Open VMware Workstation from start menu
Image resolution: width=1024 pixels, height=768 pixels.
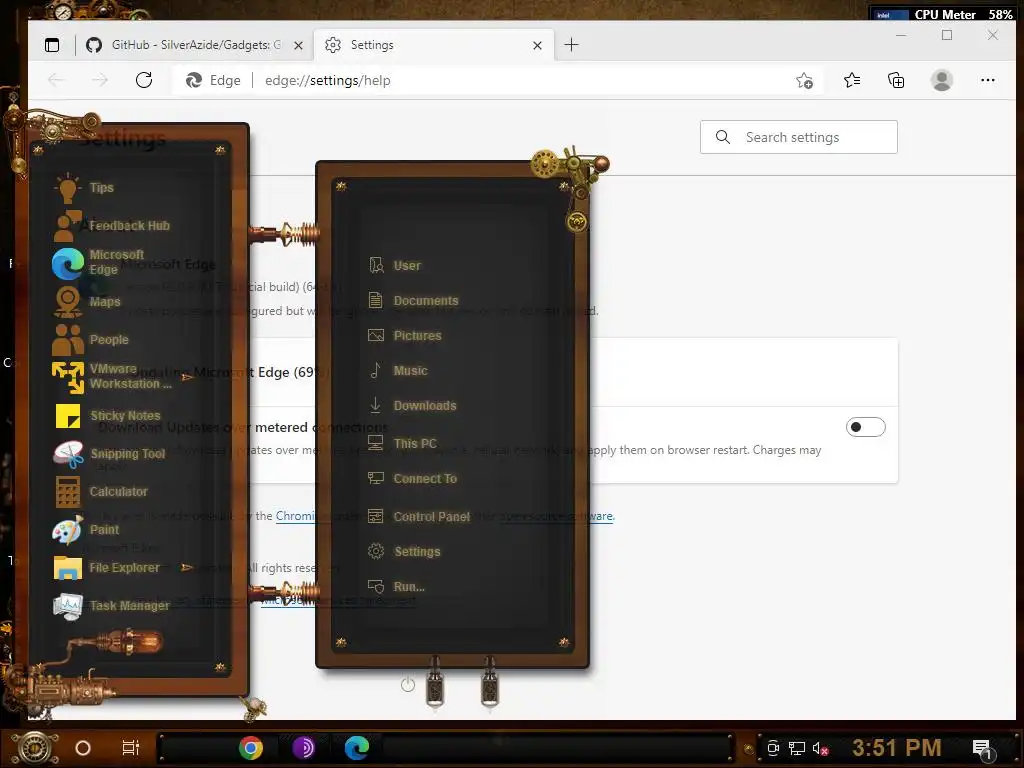112,377
